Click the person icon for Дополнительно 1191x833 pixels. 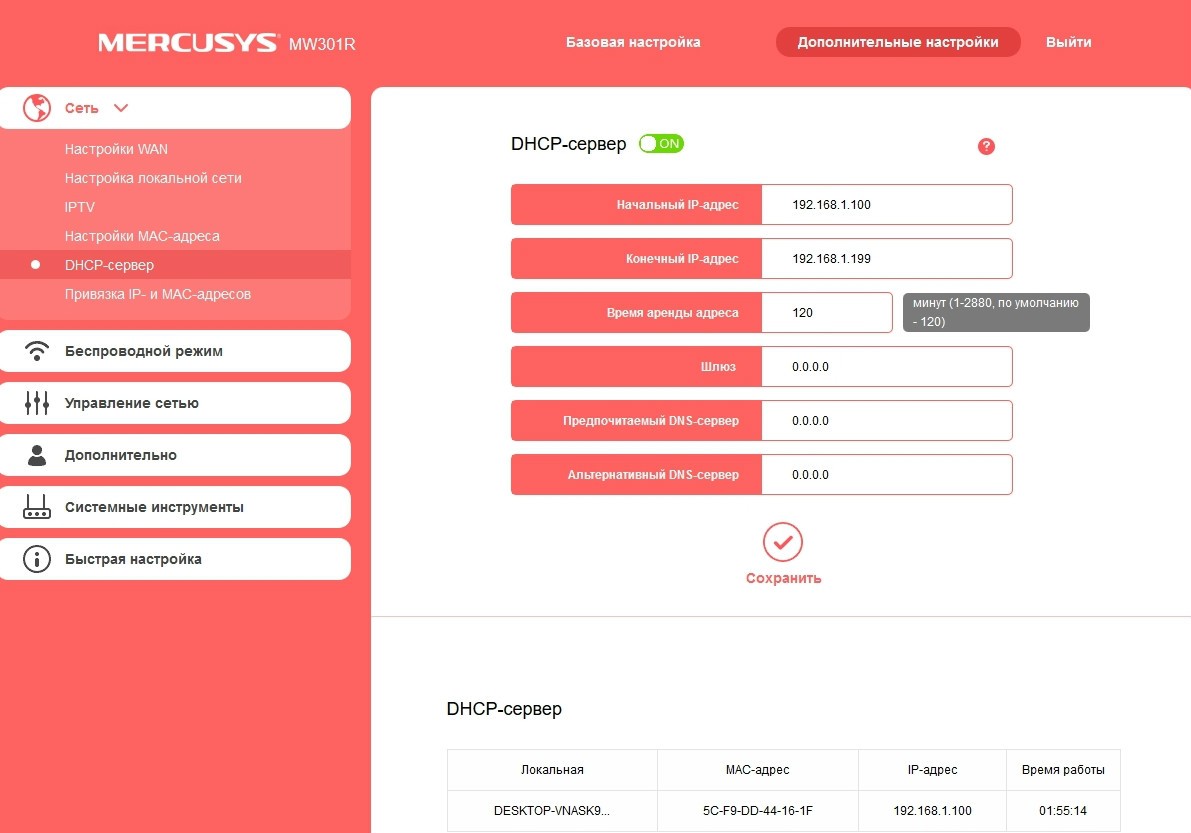[x=37, y=455]
